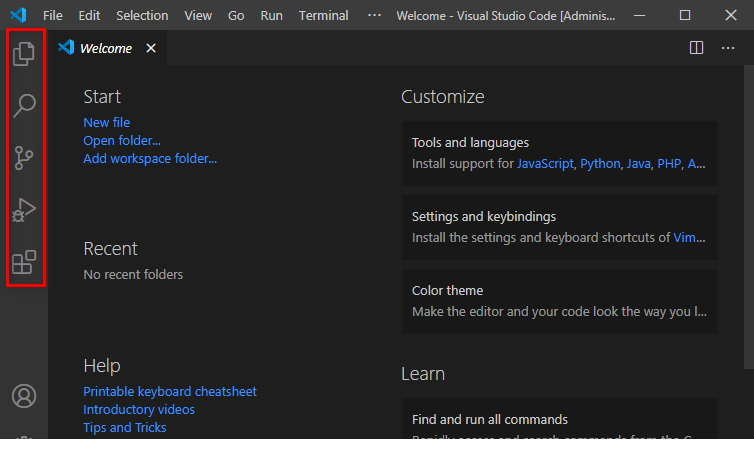Screen dimensions: 754x456
Task: Open the Explorer view in activity bar
Action: 24,53
